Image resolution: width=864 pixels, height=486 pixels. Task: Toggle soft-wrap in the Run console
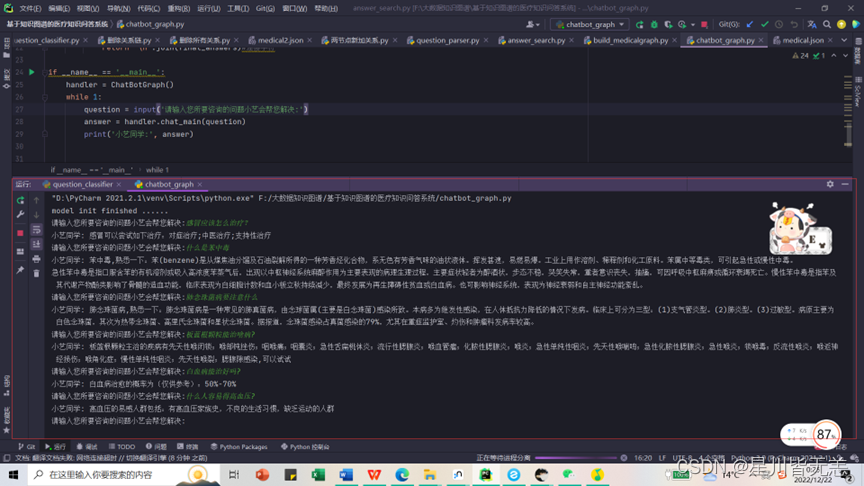(36, 230)
